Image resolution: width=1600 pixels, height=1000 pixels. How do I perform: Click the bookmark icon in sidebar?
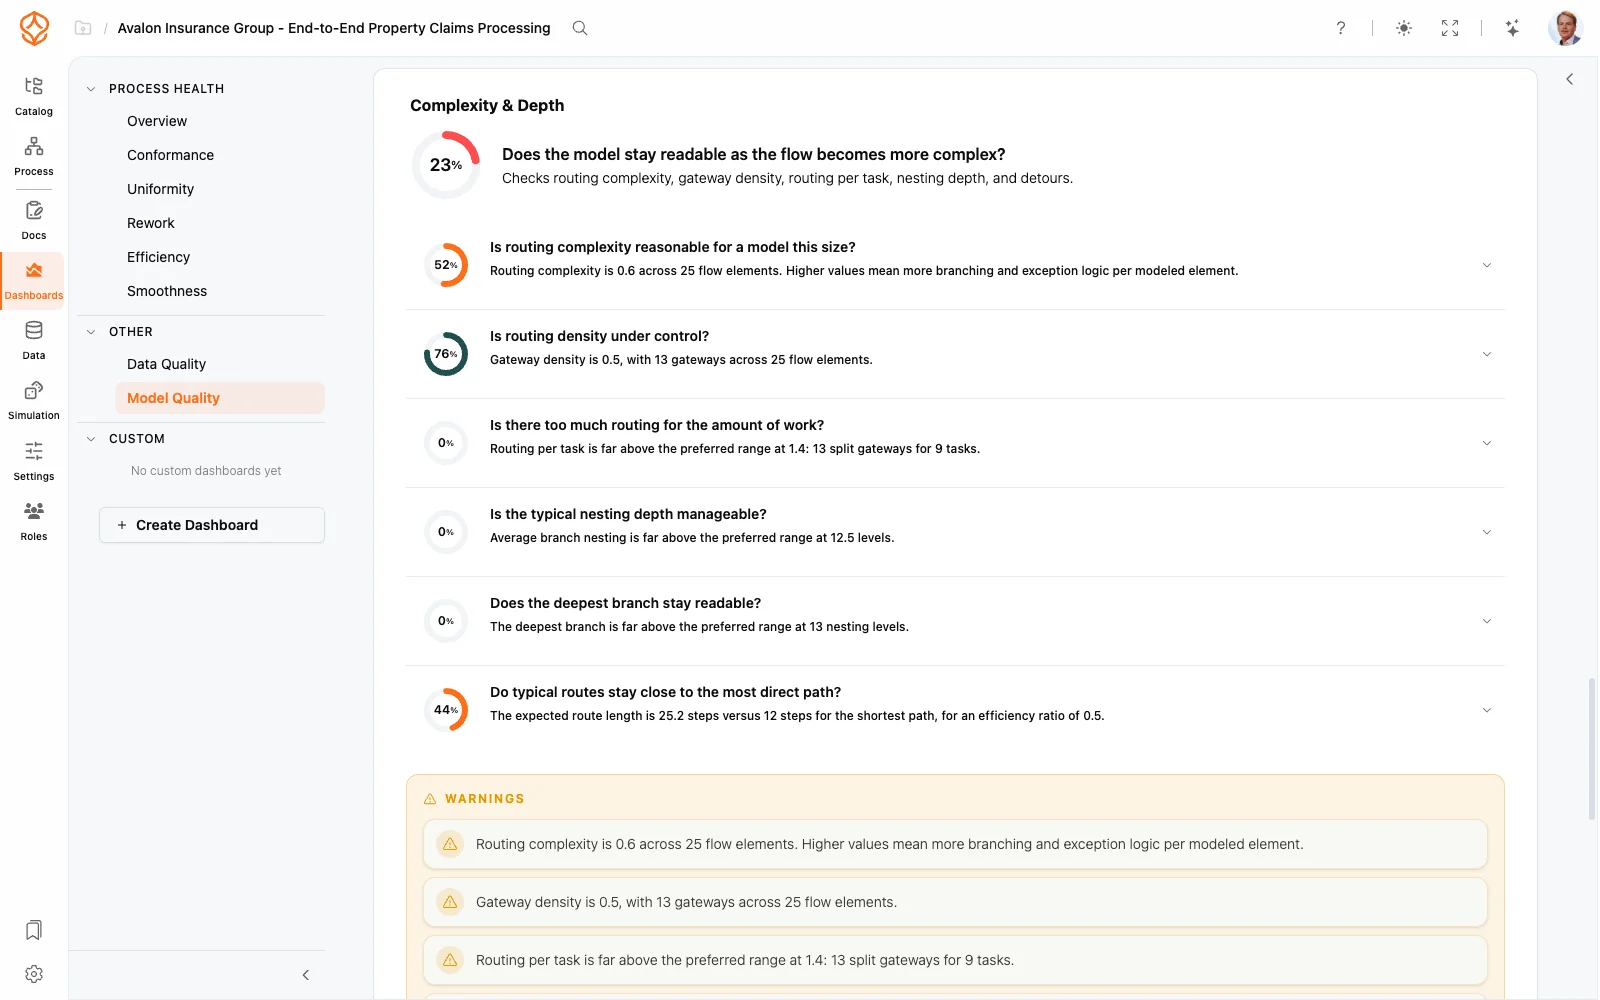[34, 931]
